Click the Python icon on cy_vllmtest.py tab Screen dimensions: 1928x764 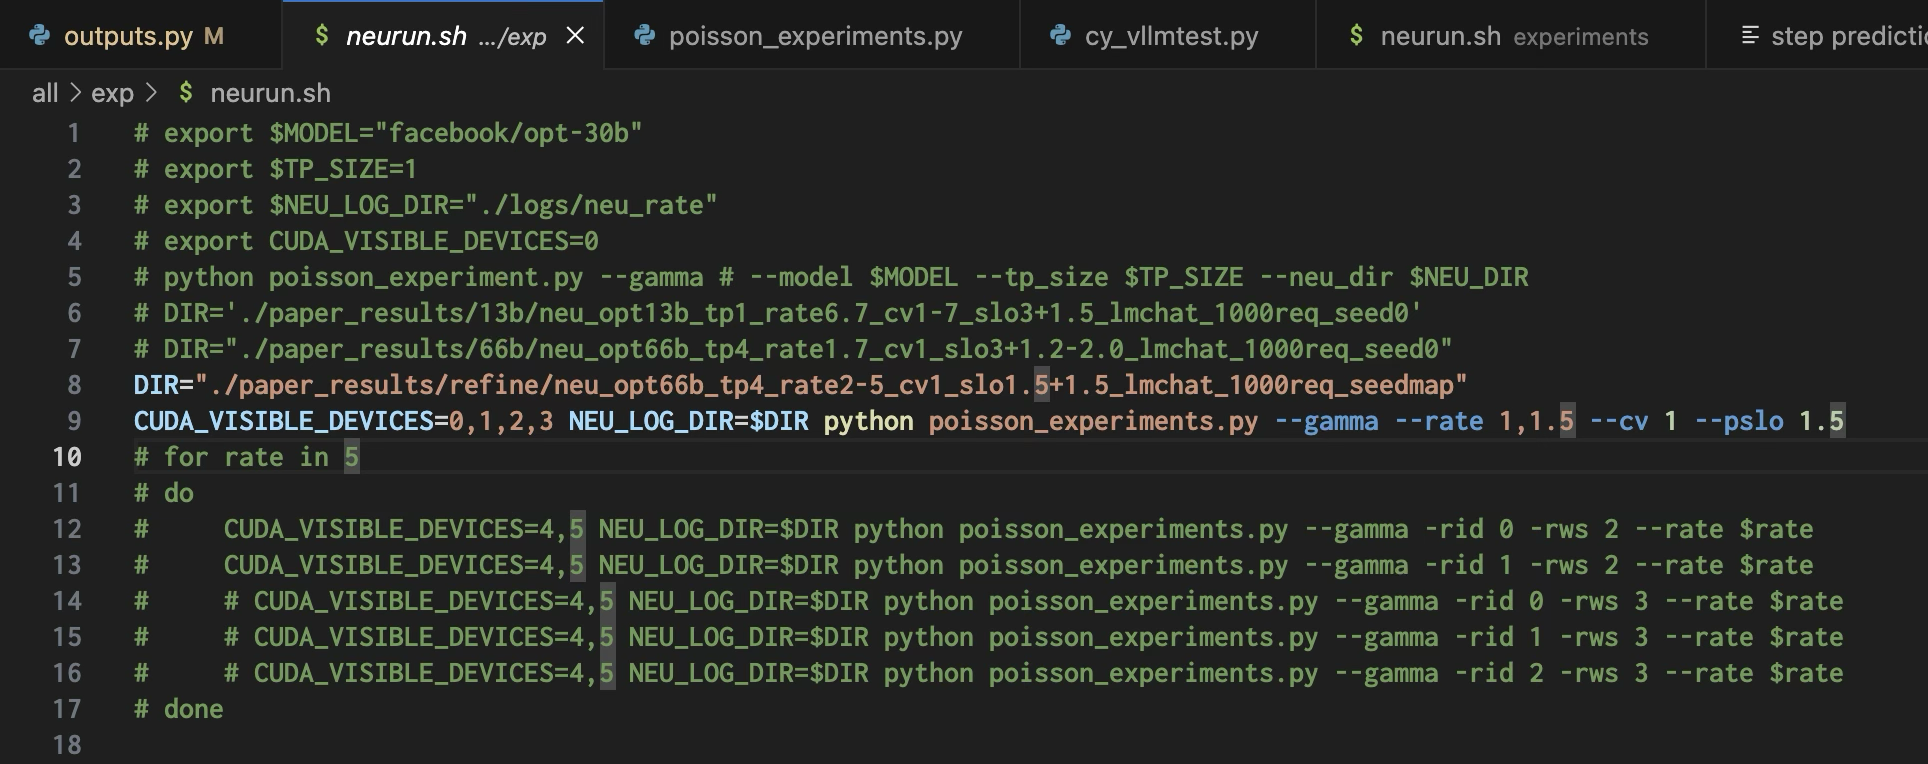coord(1060,36)
